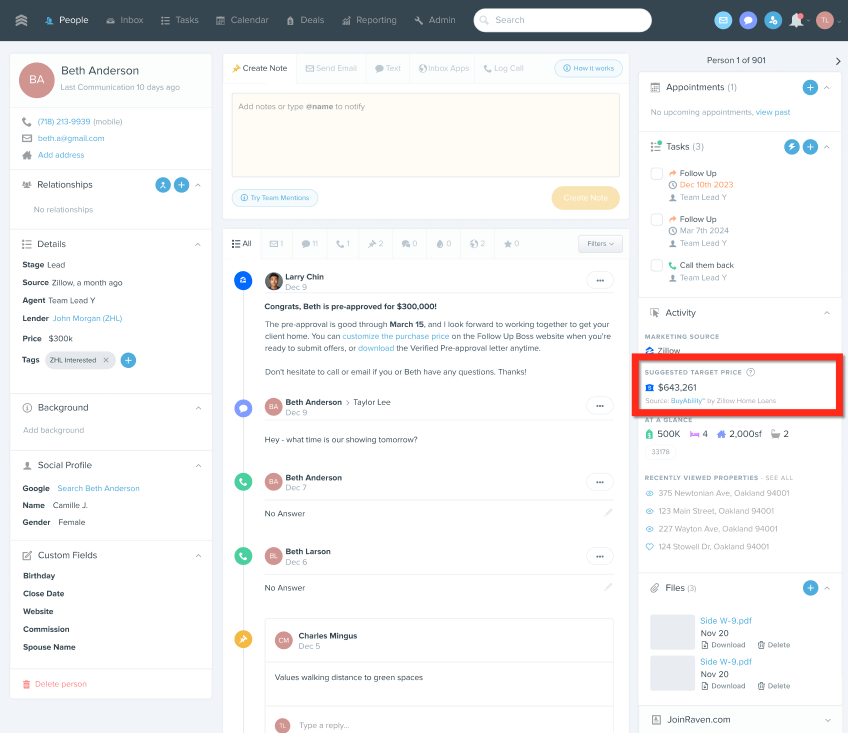
Task: Click the notifications bell icon
Action: (x=796, y=20)
